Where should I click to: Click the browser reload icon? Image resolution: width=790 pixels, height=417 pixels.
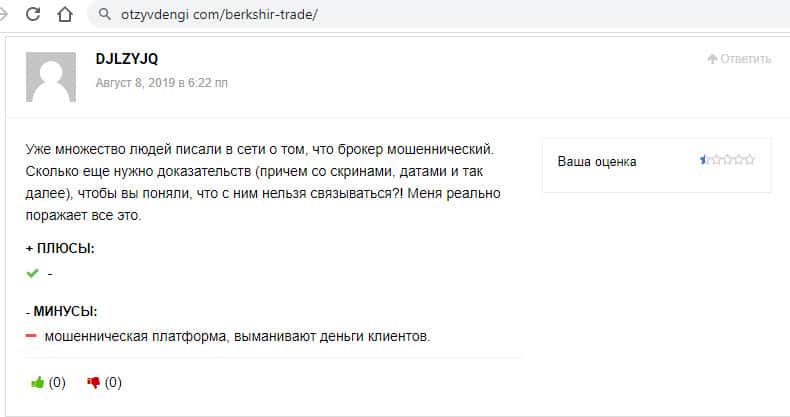(36, 15)
